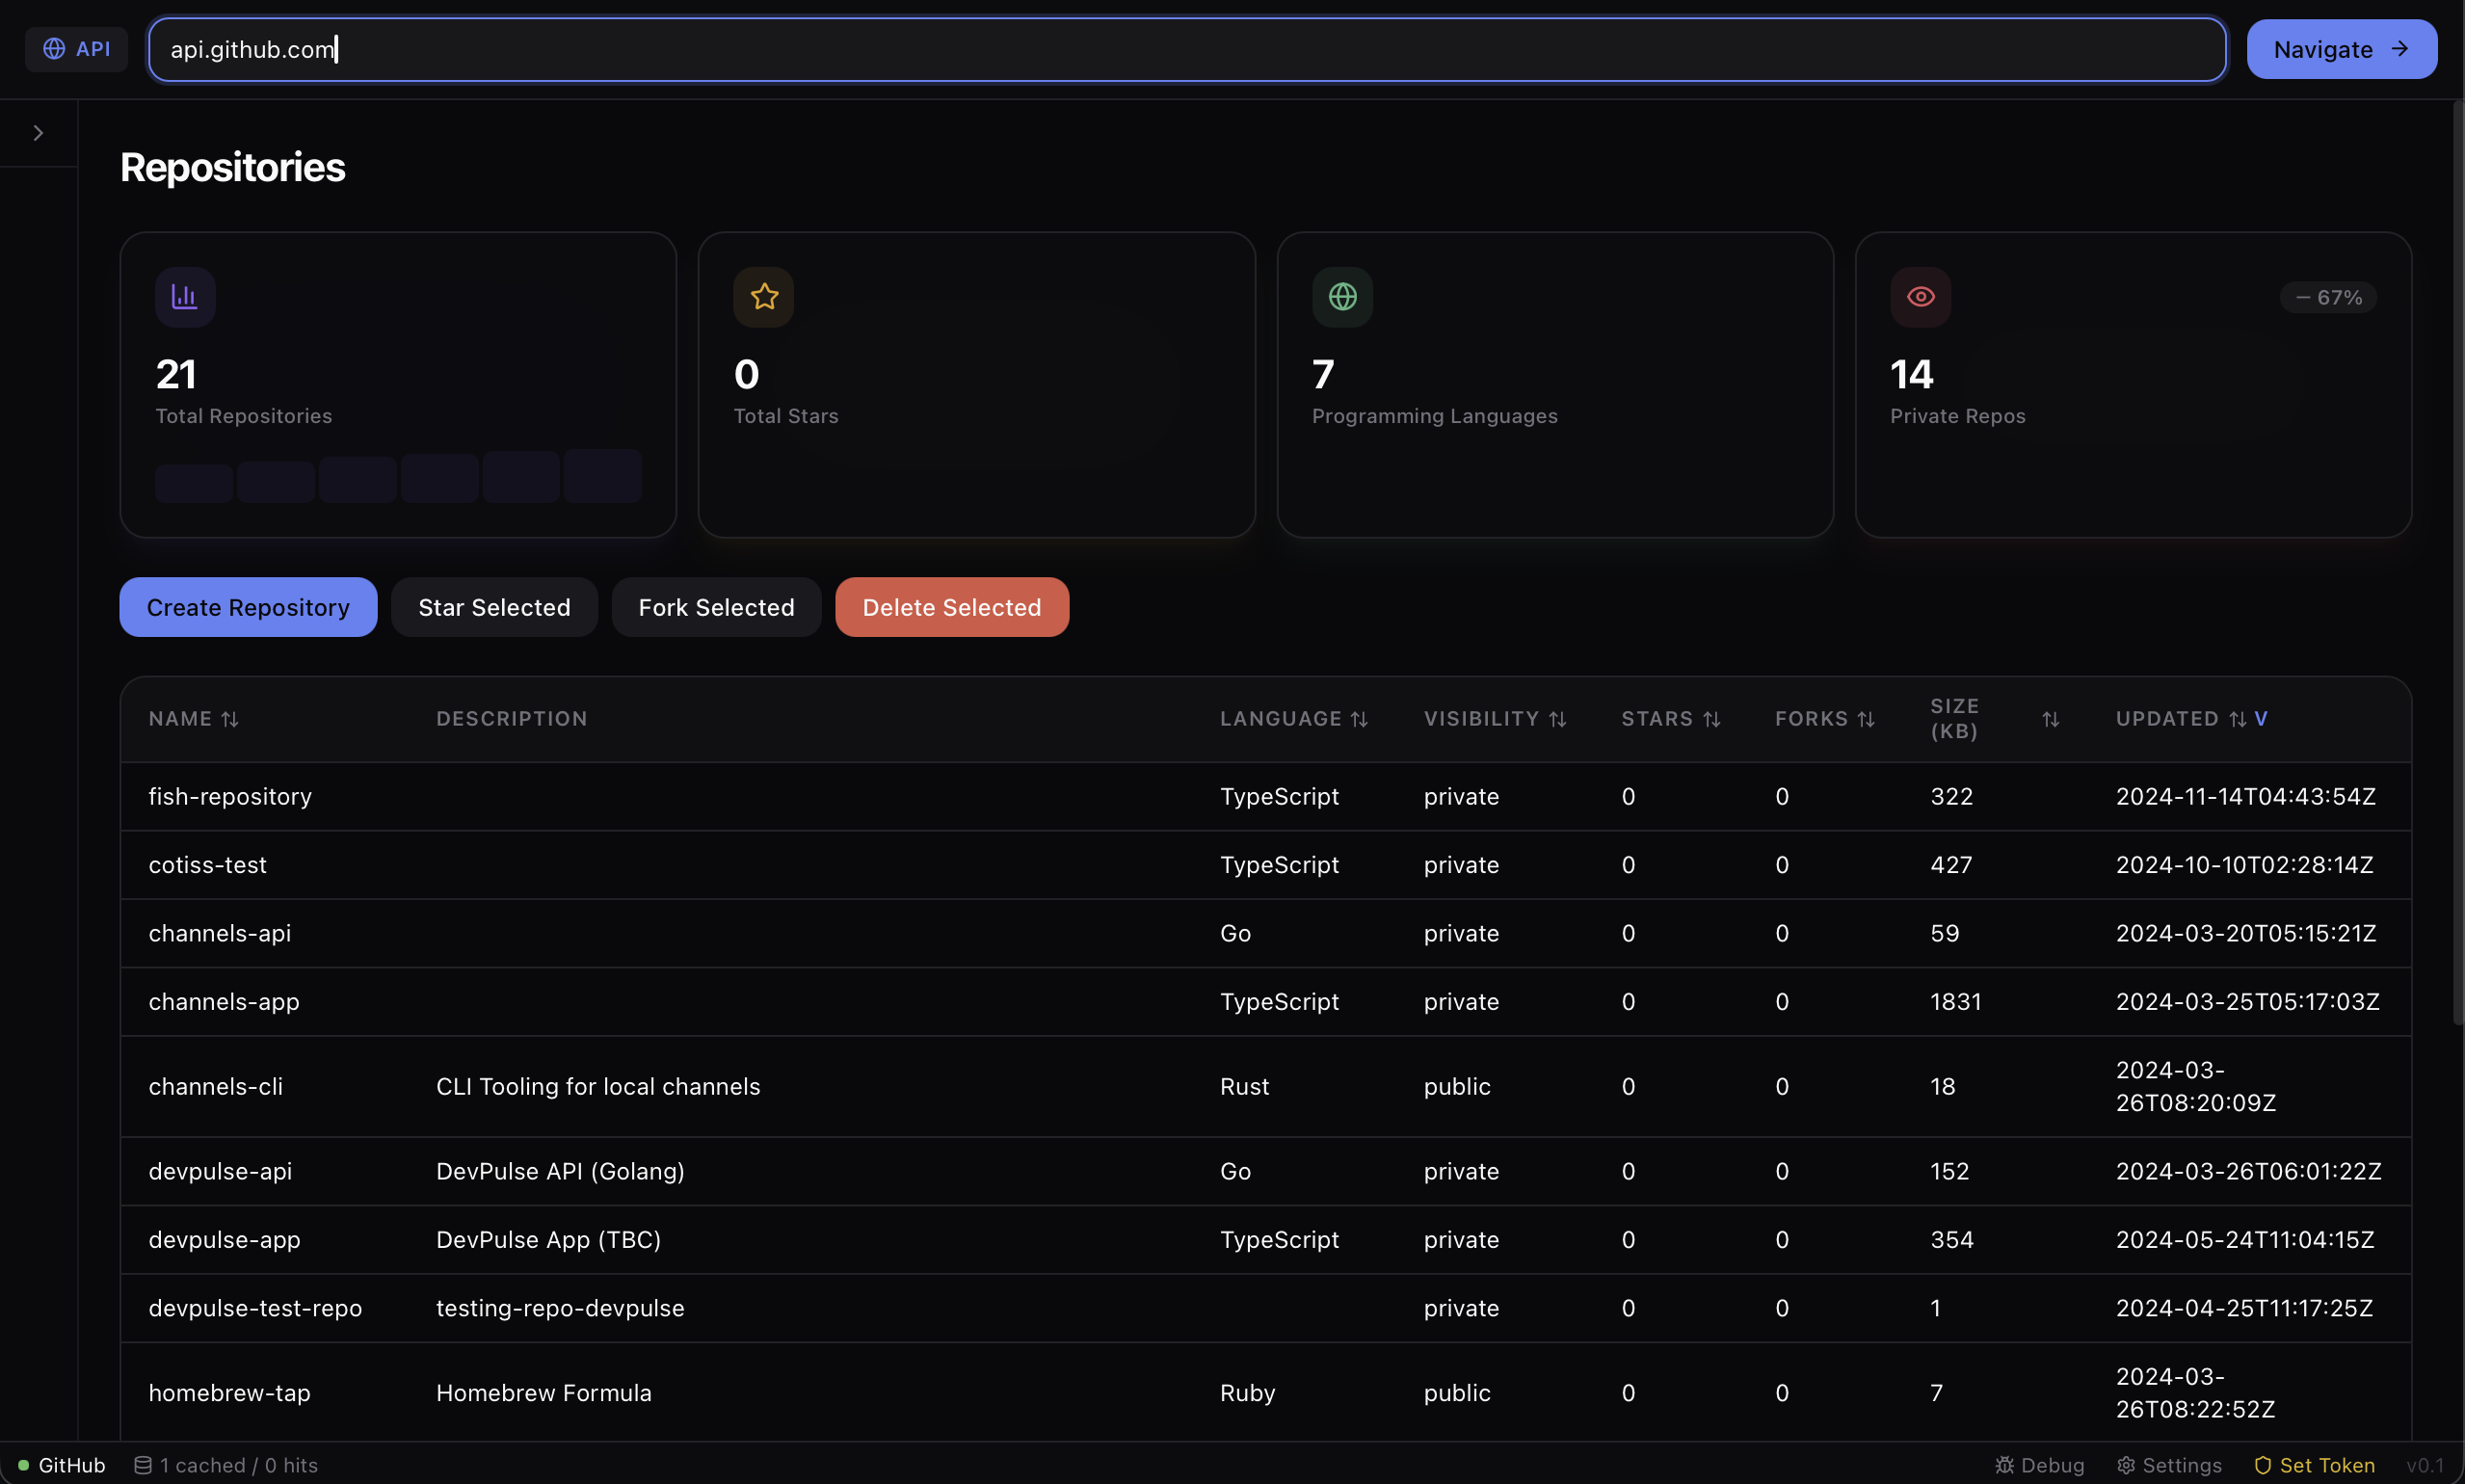The image size is (2465, 1484).
Task: Select the devpulse-api row
Action: pos(1266,1172)
